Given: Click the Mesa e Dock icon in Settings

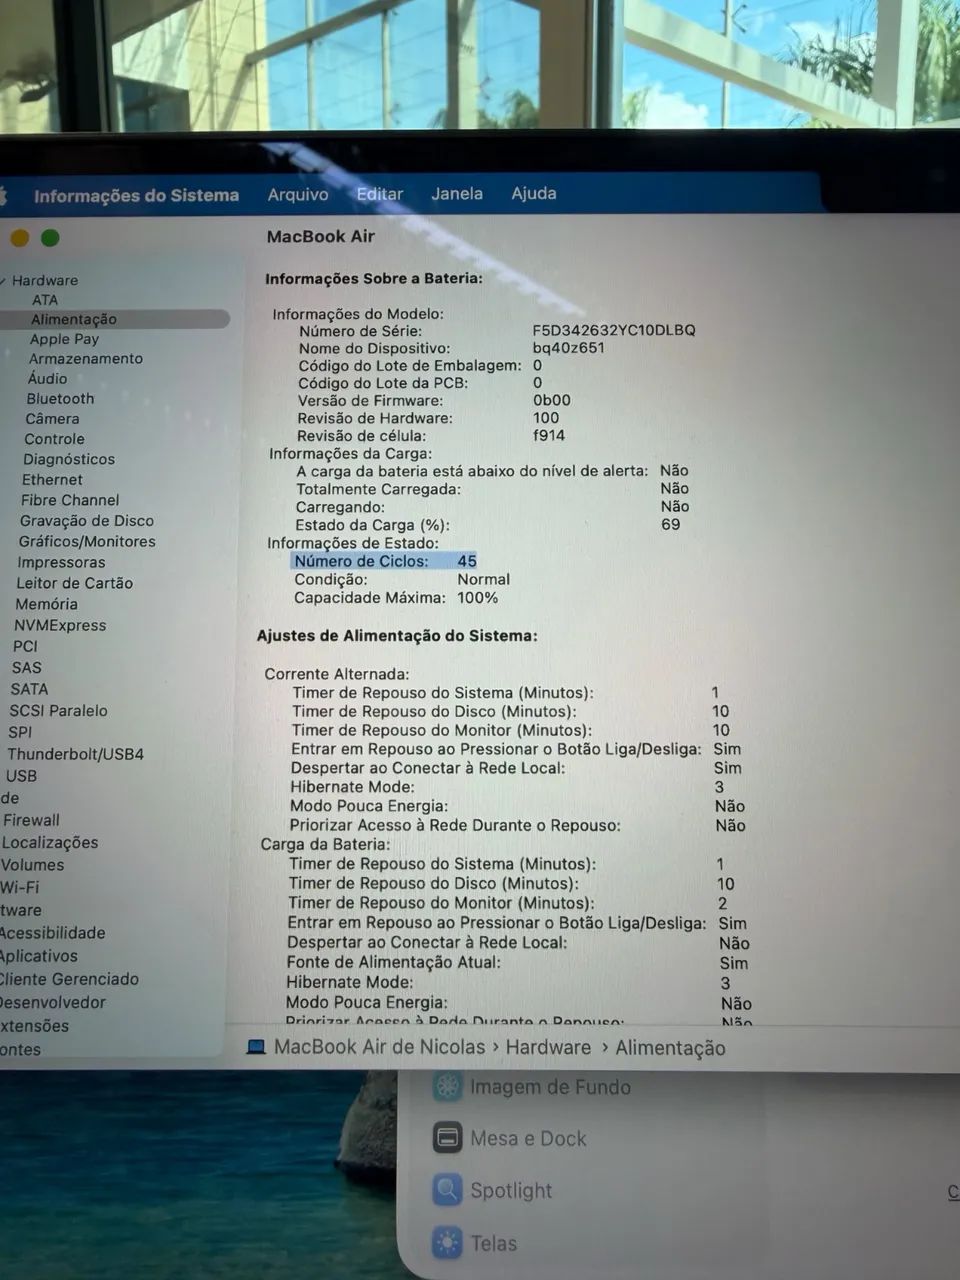Looking at the screenshot, I should click(x=447, y=1138).
